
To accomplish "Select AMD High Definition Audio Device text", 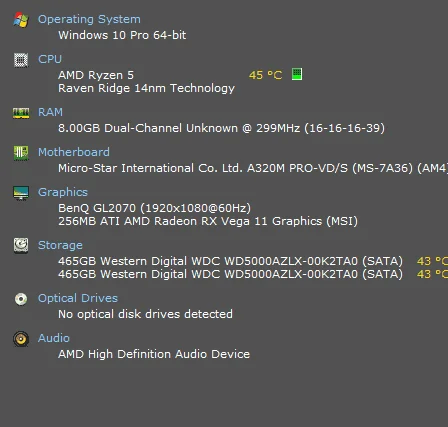I will point(154,354).
